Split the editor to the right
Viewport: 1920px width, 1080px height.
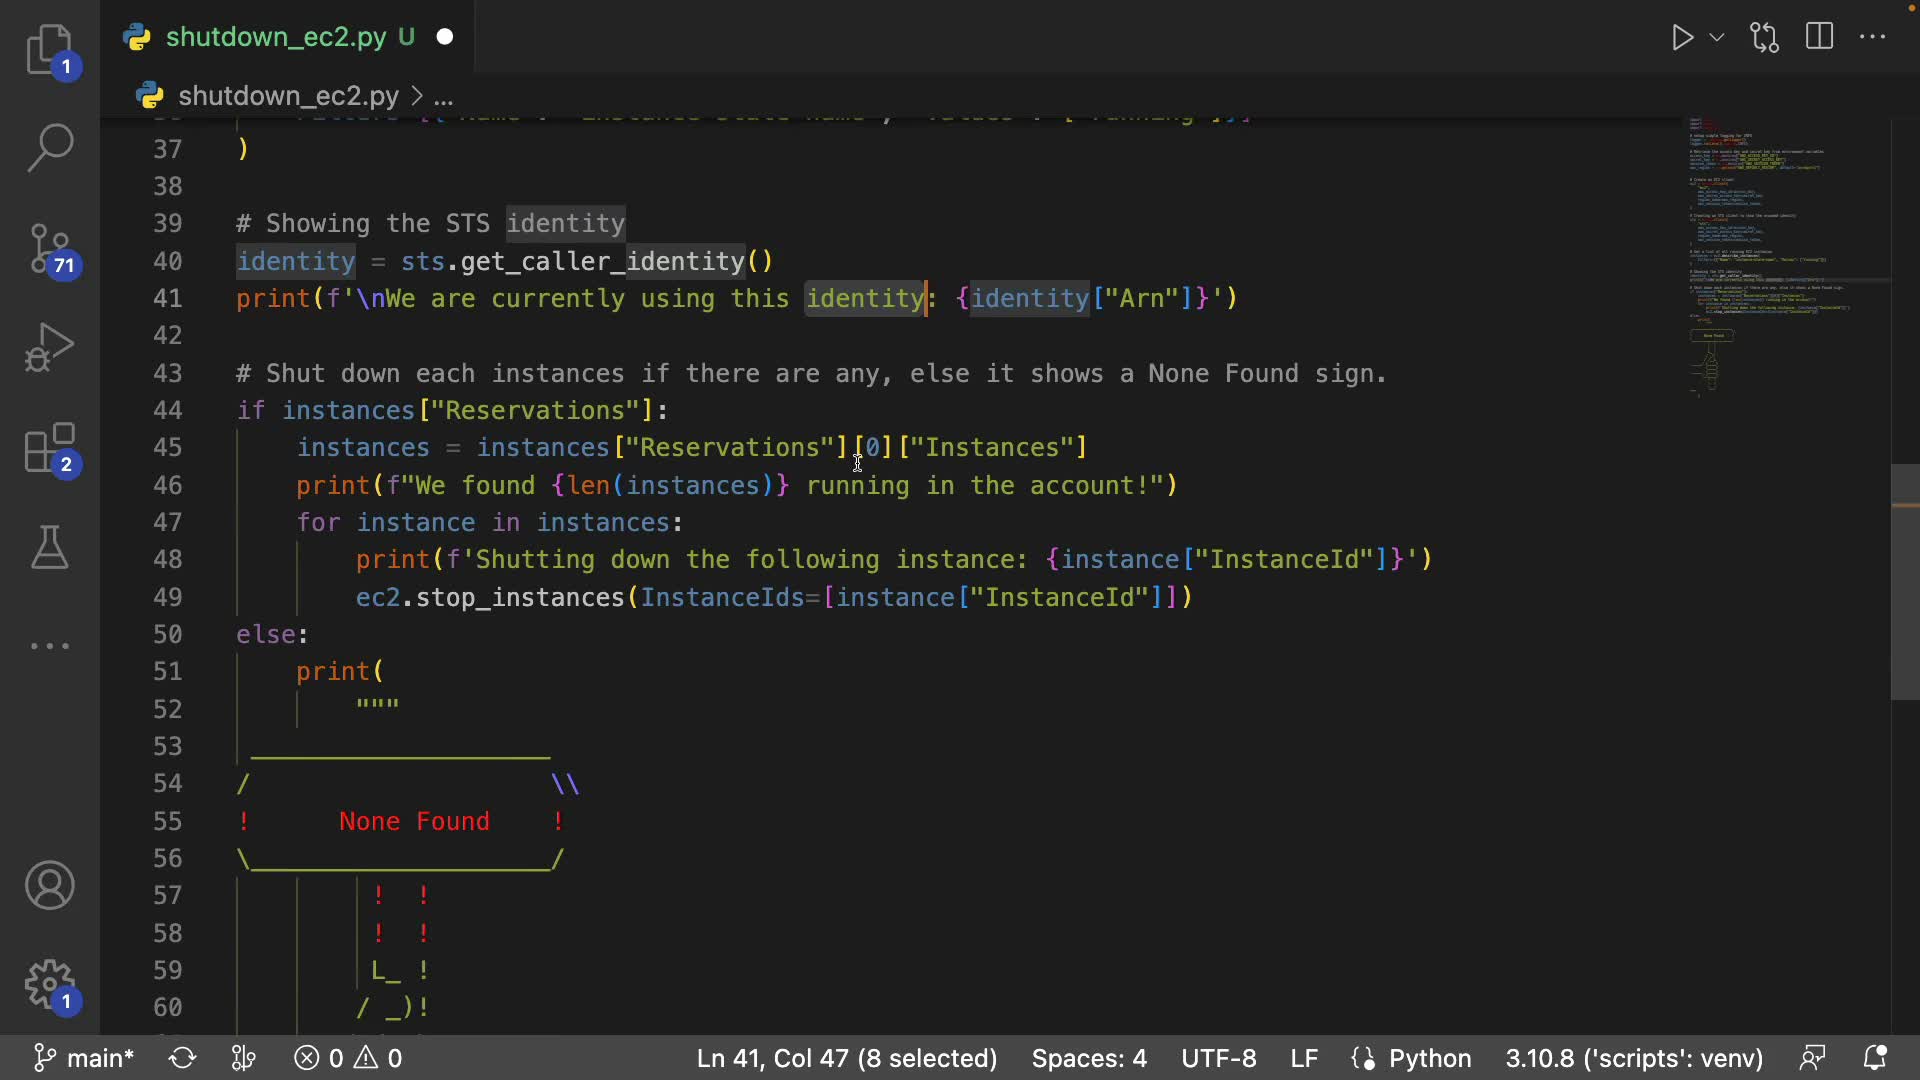[1819, 37]
